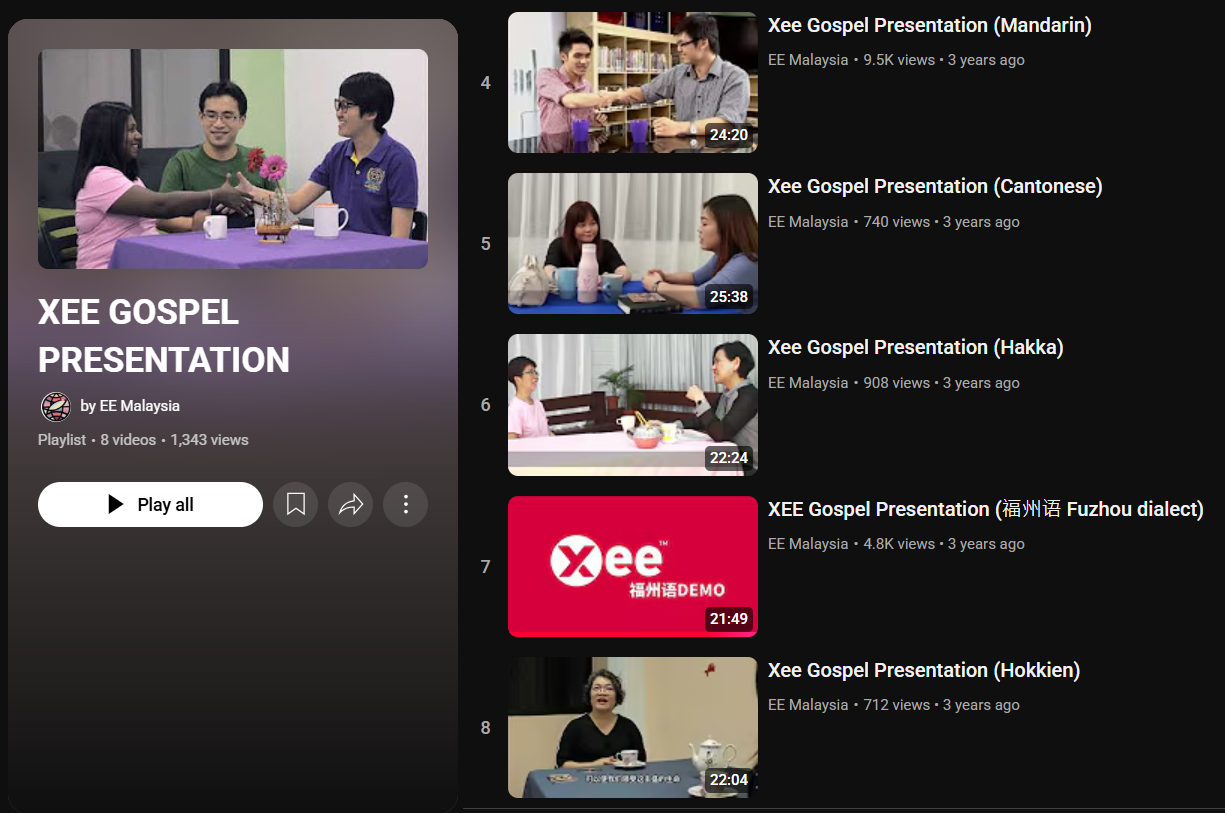Open title Xee Gospel Presentation (Mandarin)
This screenshot has width=1225, height=813.
pos(930,26)
